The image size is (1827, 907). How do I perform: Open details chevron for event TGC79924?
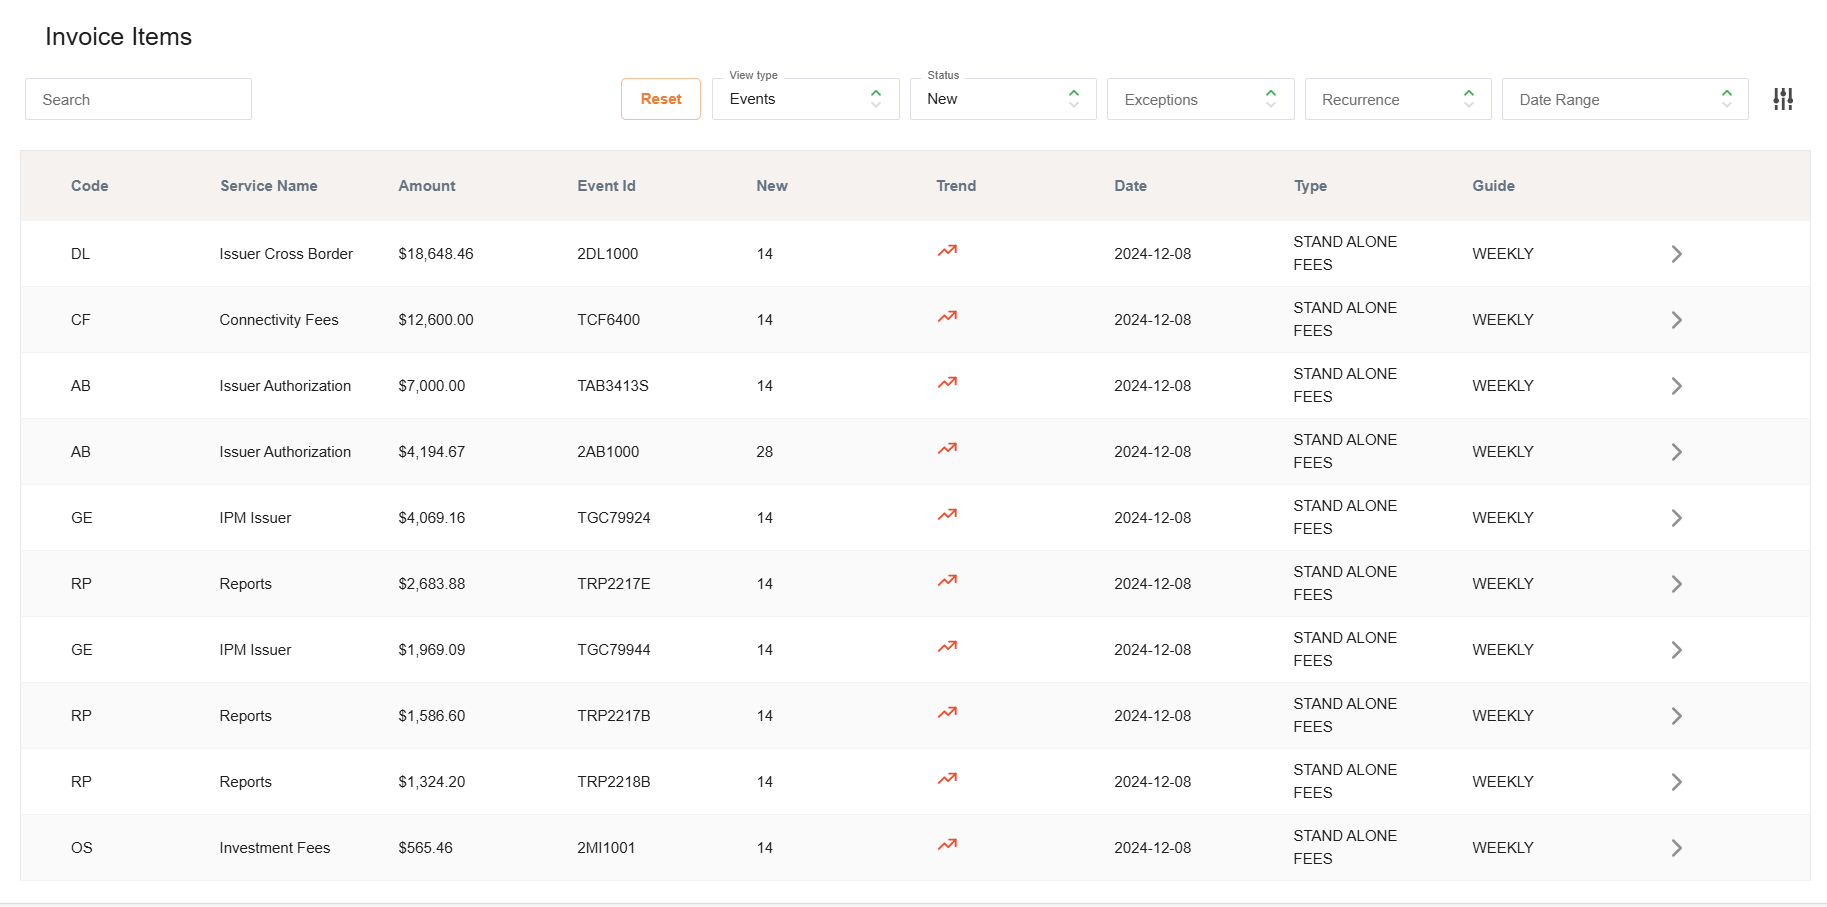(1677, 518)
